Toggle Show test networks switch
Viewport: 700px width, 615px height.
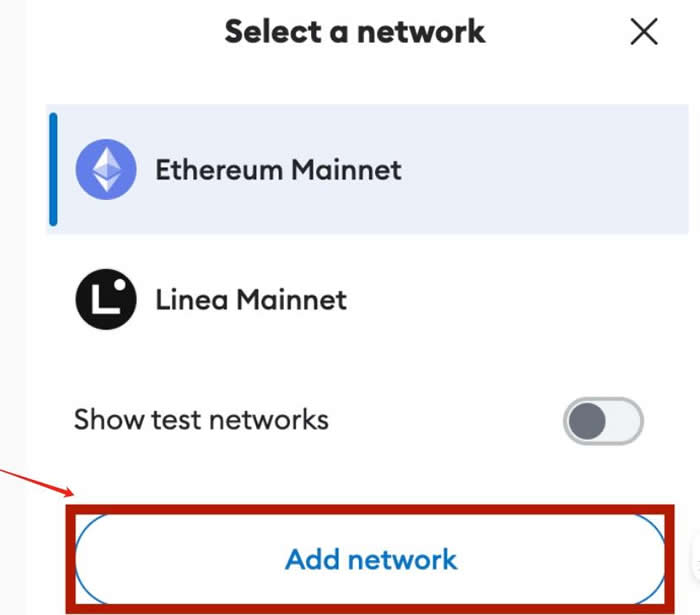603,421
